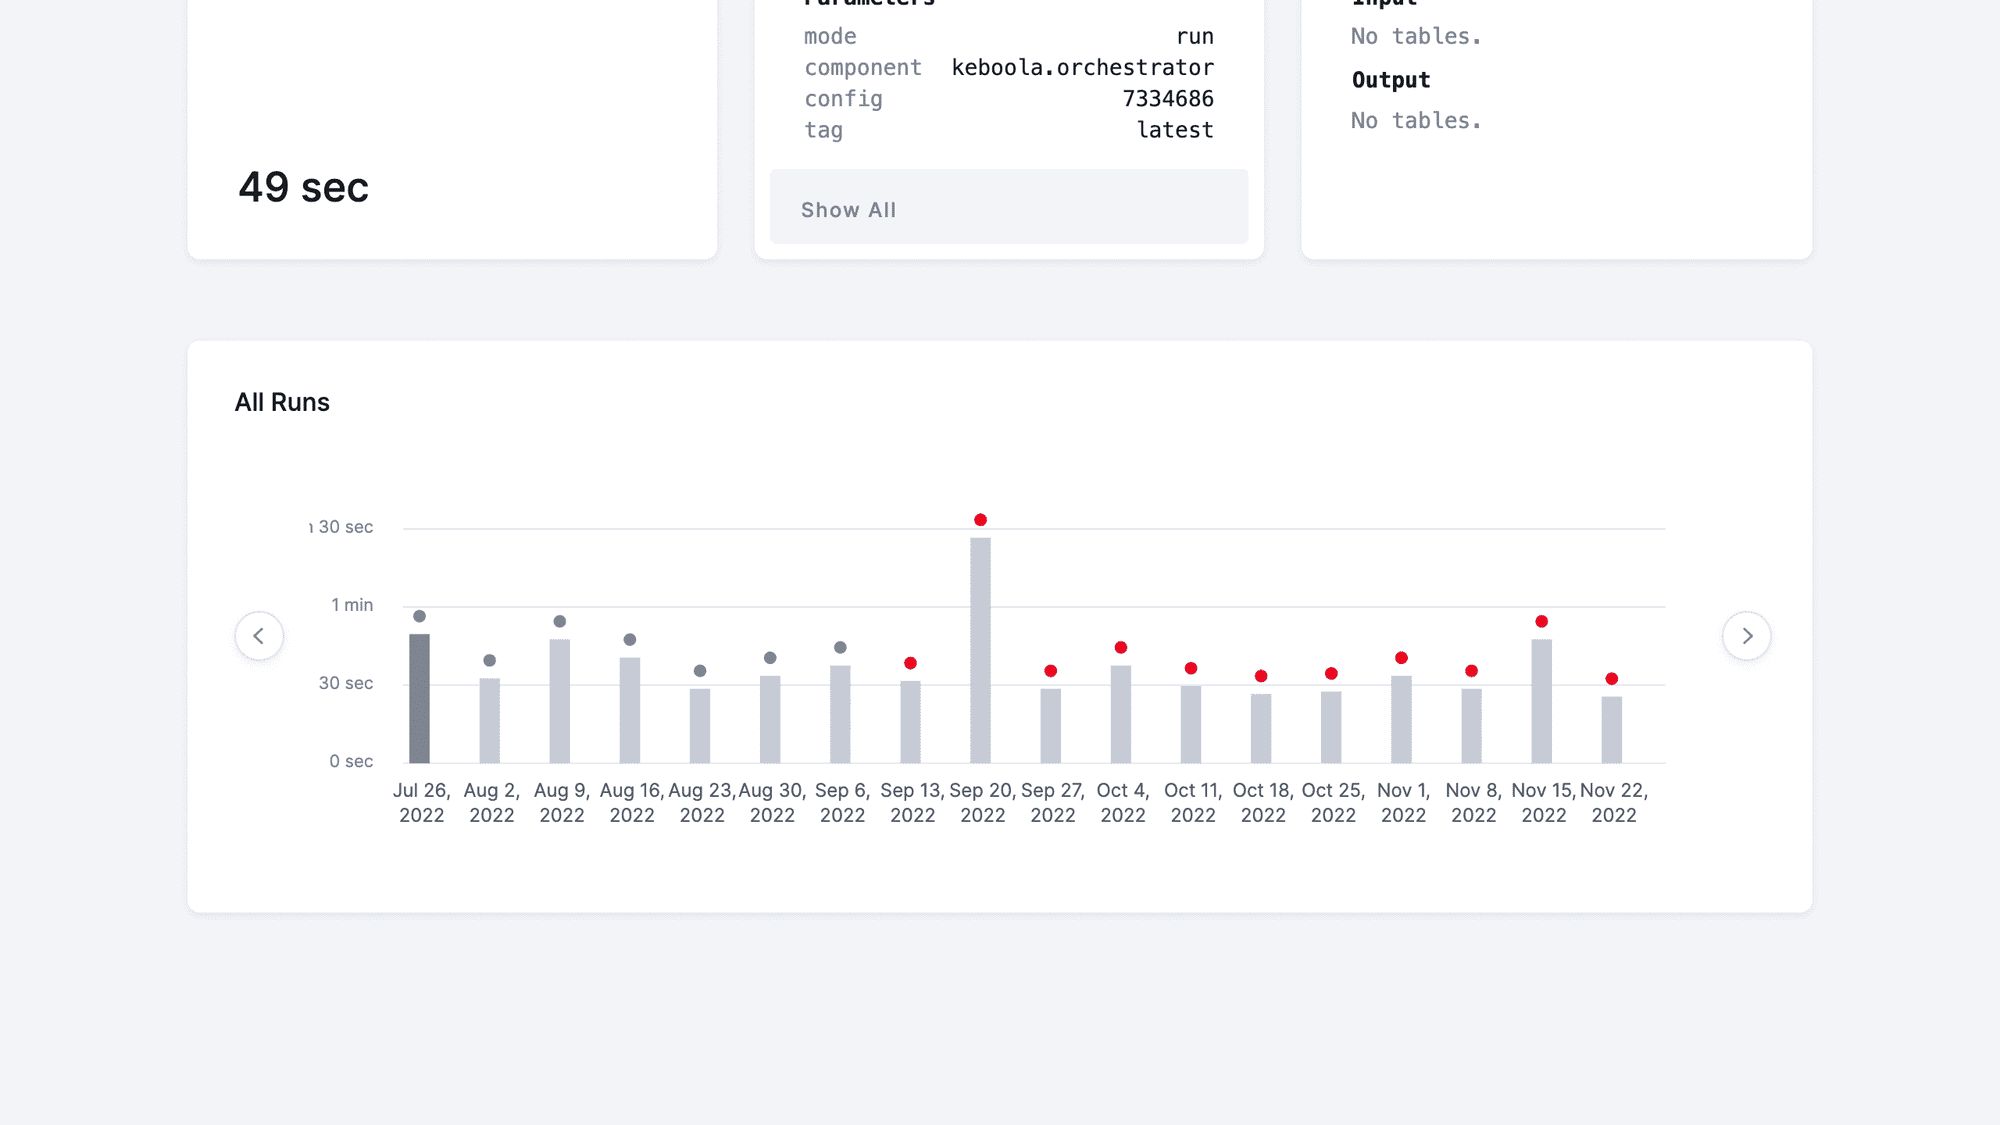Click the 49 sec duration metric
The height and width of the screenshot is (1125, 2000).
pyautogui.click(x=303, y=187)
